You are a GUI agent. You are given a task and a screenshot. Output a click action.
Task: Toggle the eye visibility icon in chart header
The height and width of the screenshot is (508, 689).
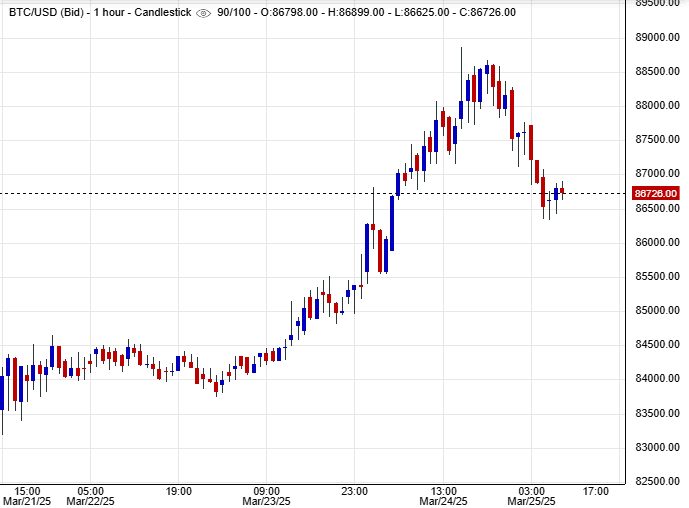click(x=203, y=13)
